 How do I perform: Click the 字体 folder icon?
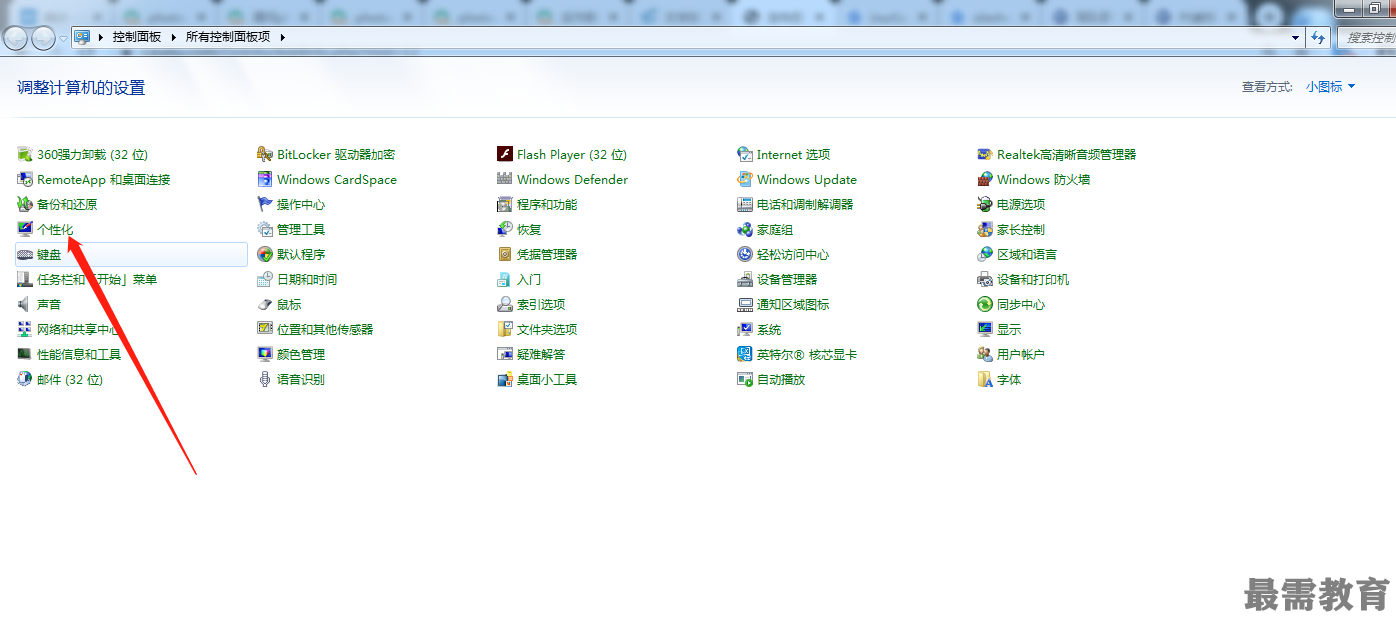coord(985,379)
